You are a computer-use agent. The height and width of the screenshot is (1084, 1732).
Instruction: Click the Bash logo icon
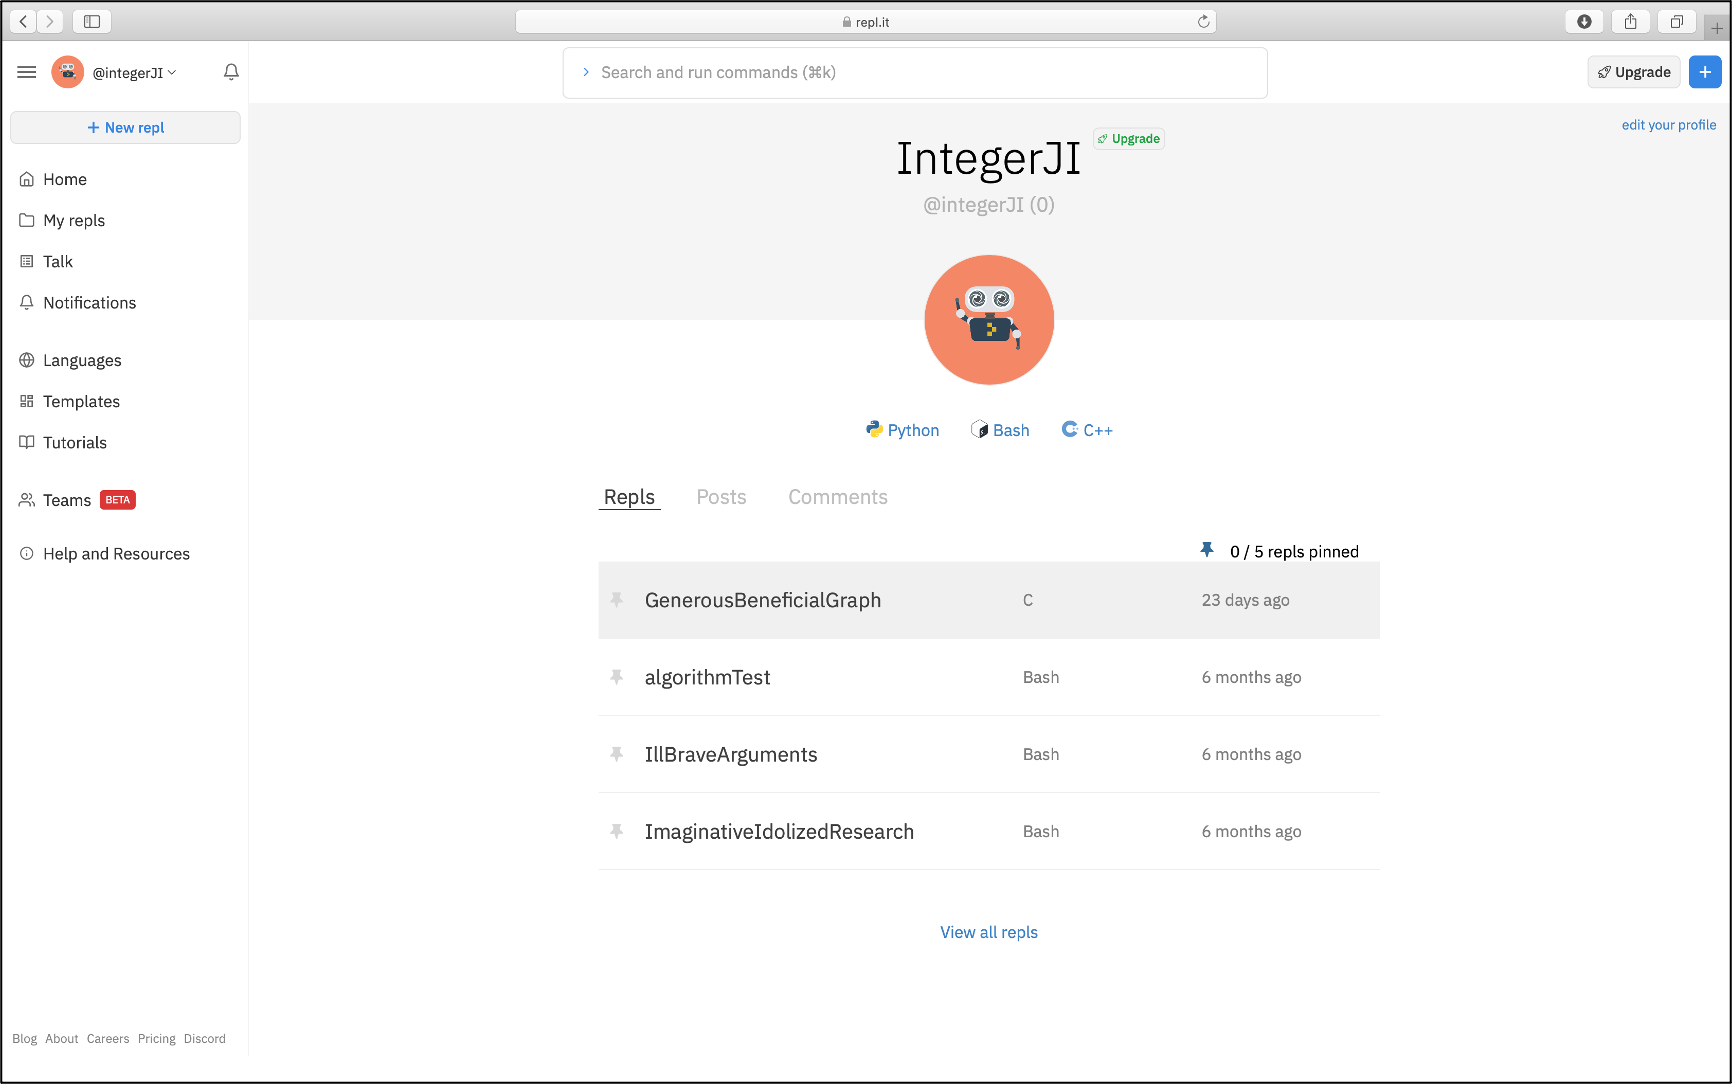pos(979,429)
